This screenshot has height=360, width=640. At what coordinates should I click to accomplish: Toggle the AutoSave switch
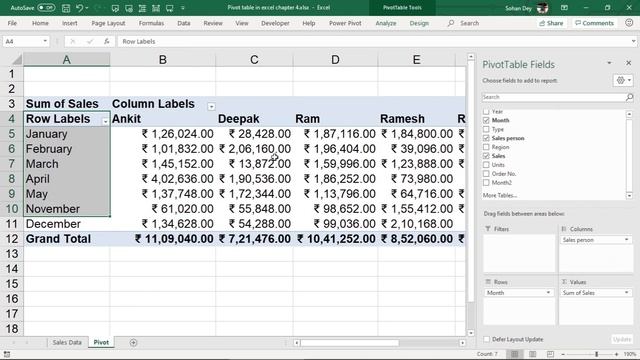click(46, 8)
